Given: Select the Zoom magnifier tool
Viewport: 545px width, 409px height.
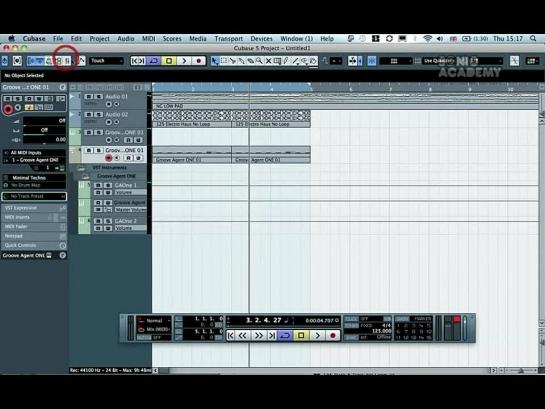Looking at the screenshot, I should [259, 61].
